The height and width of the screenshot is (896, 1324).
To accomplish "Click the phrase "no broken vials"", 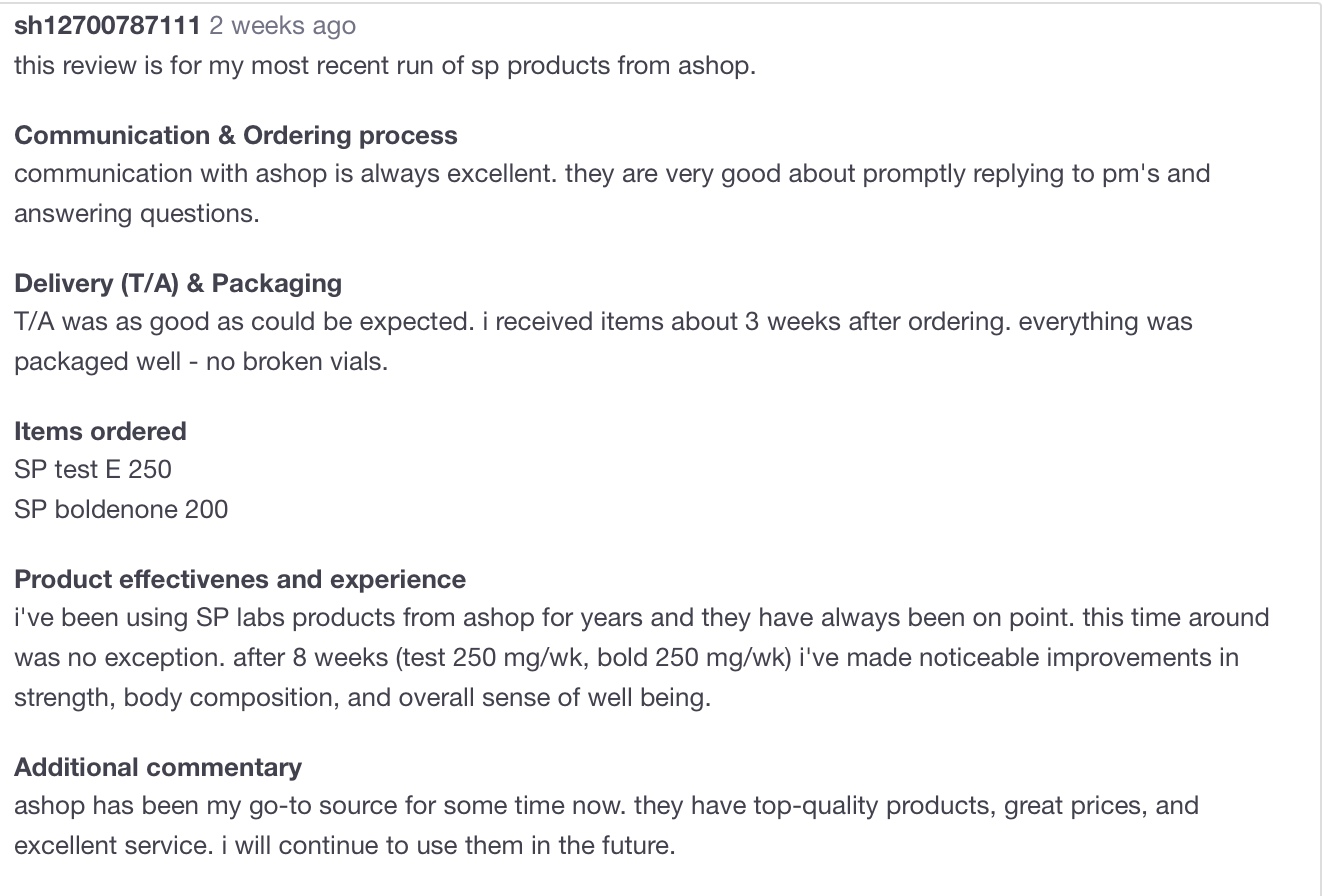I will [295, 361].
